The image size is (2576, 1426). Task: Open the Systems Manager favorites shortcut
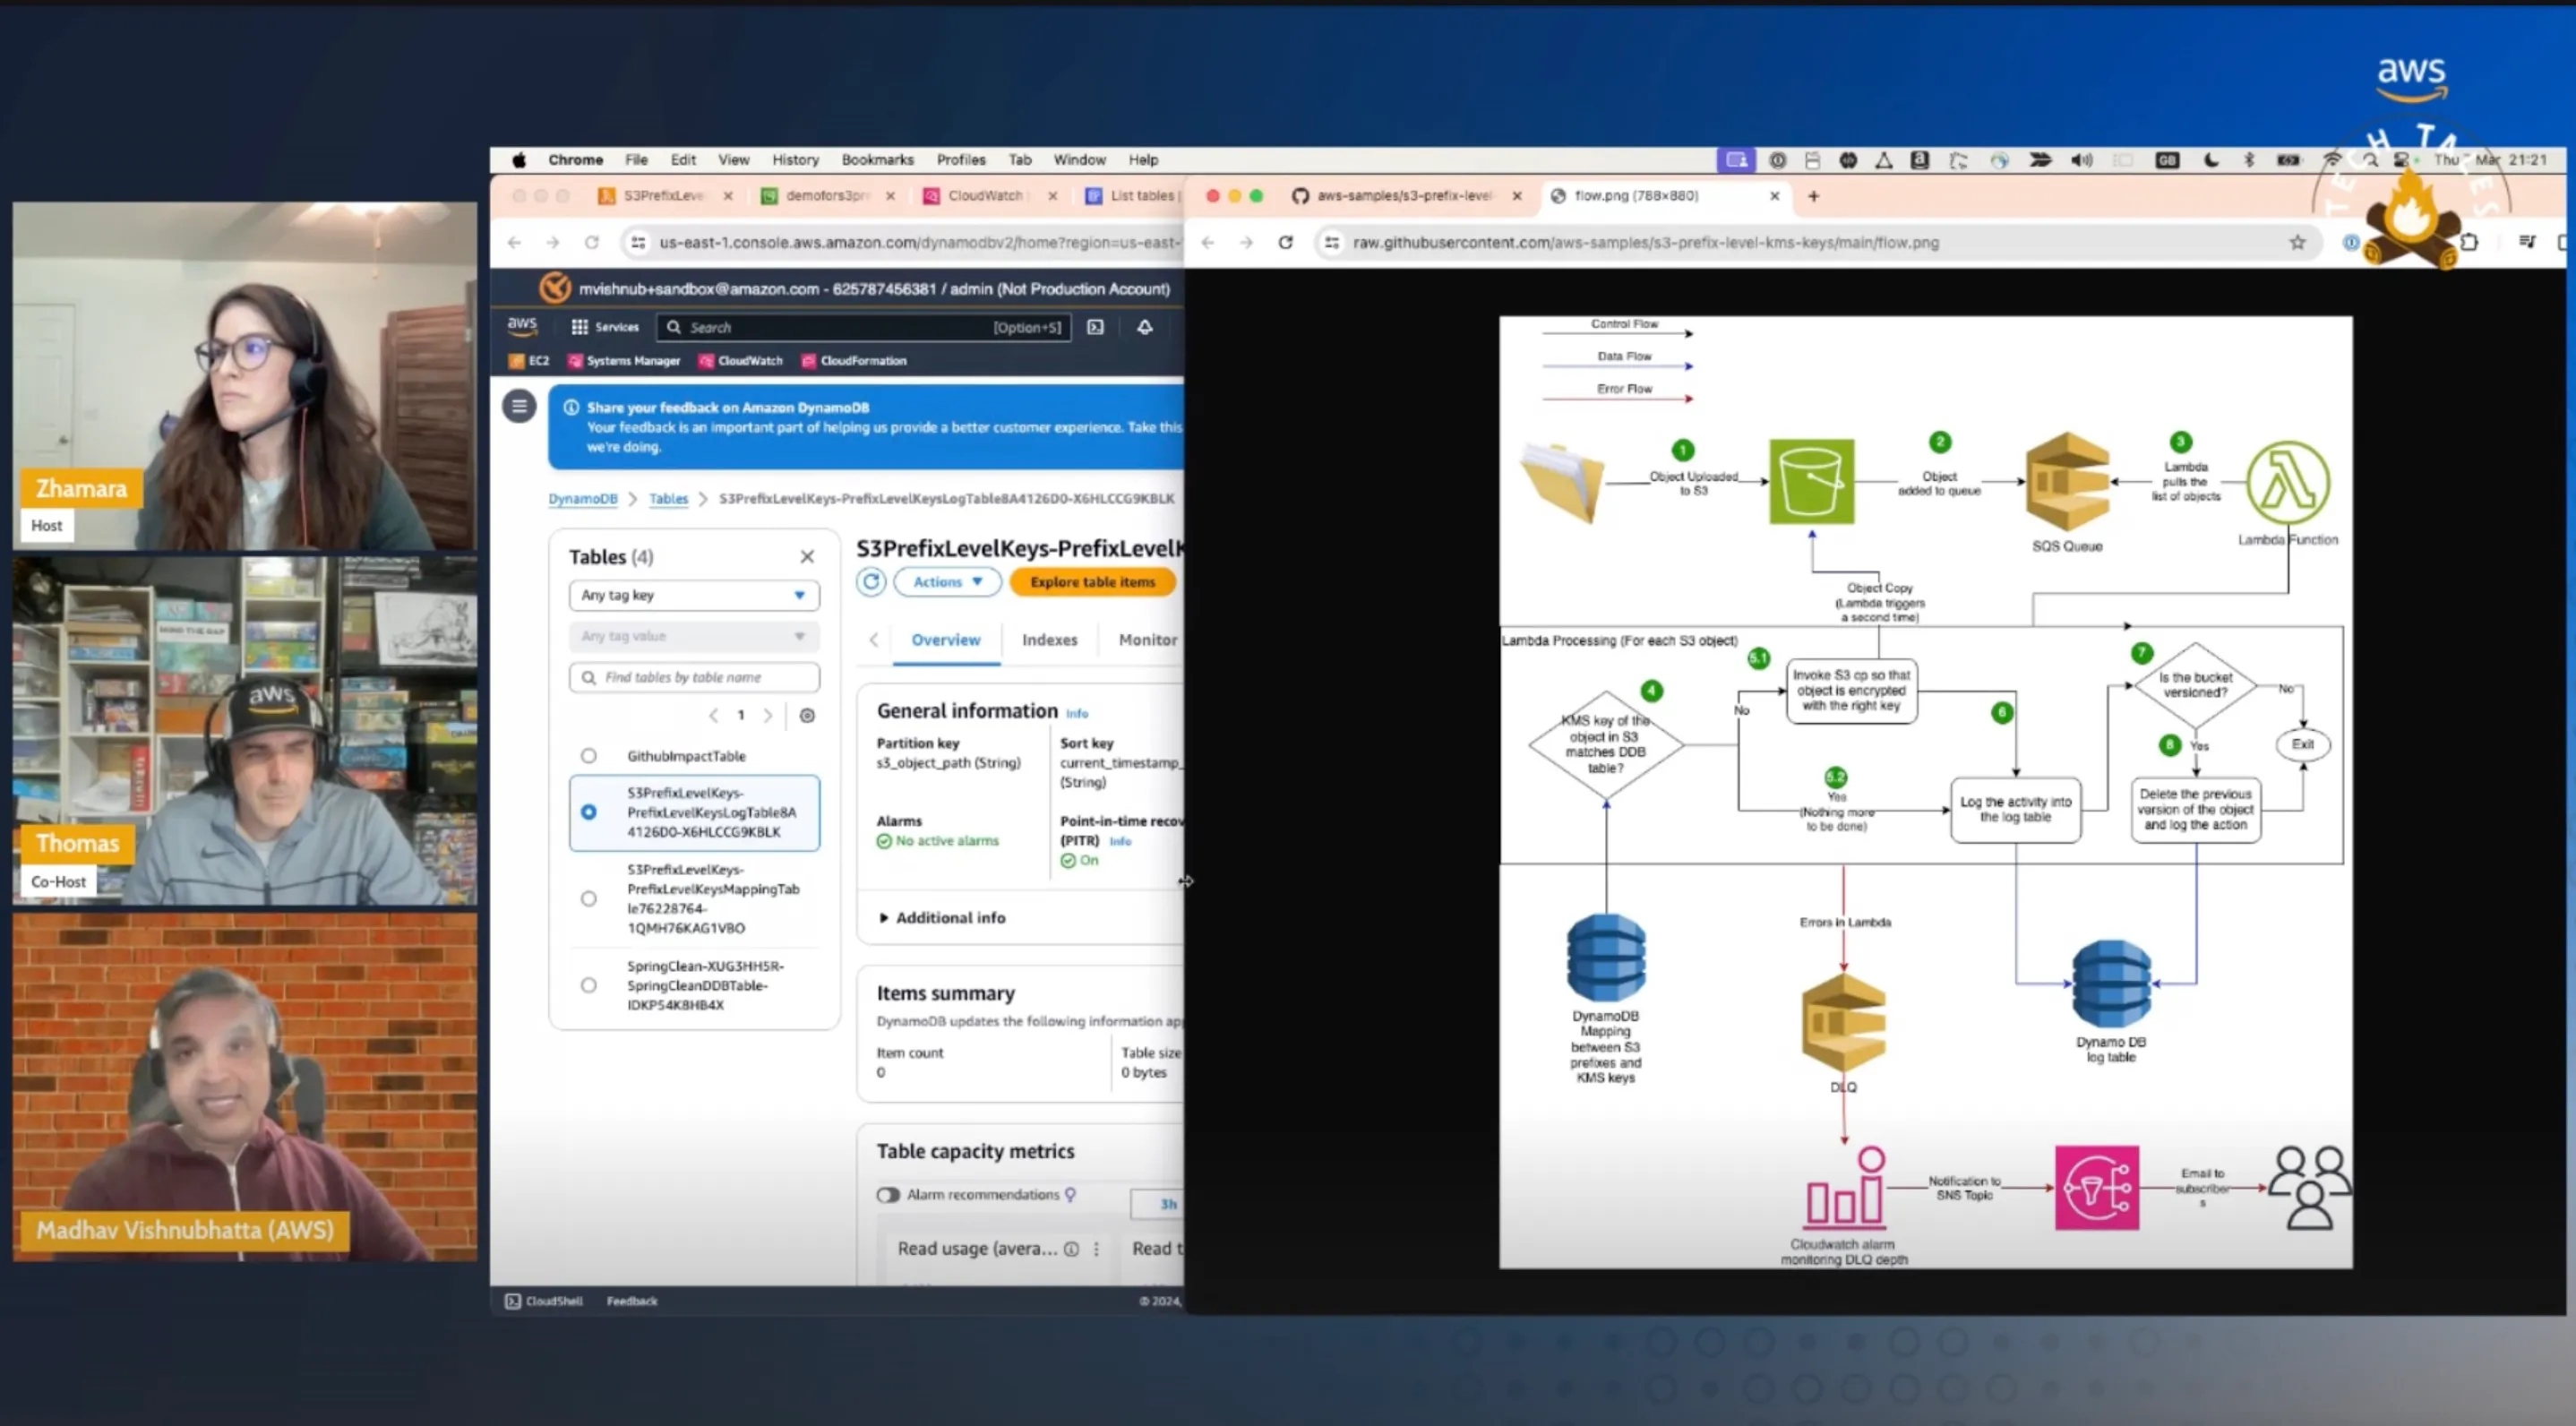pyautogui.click(x=624, y=361)
